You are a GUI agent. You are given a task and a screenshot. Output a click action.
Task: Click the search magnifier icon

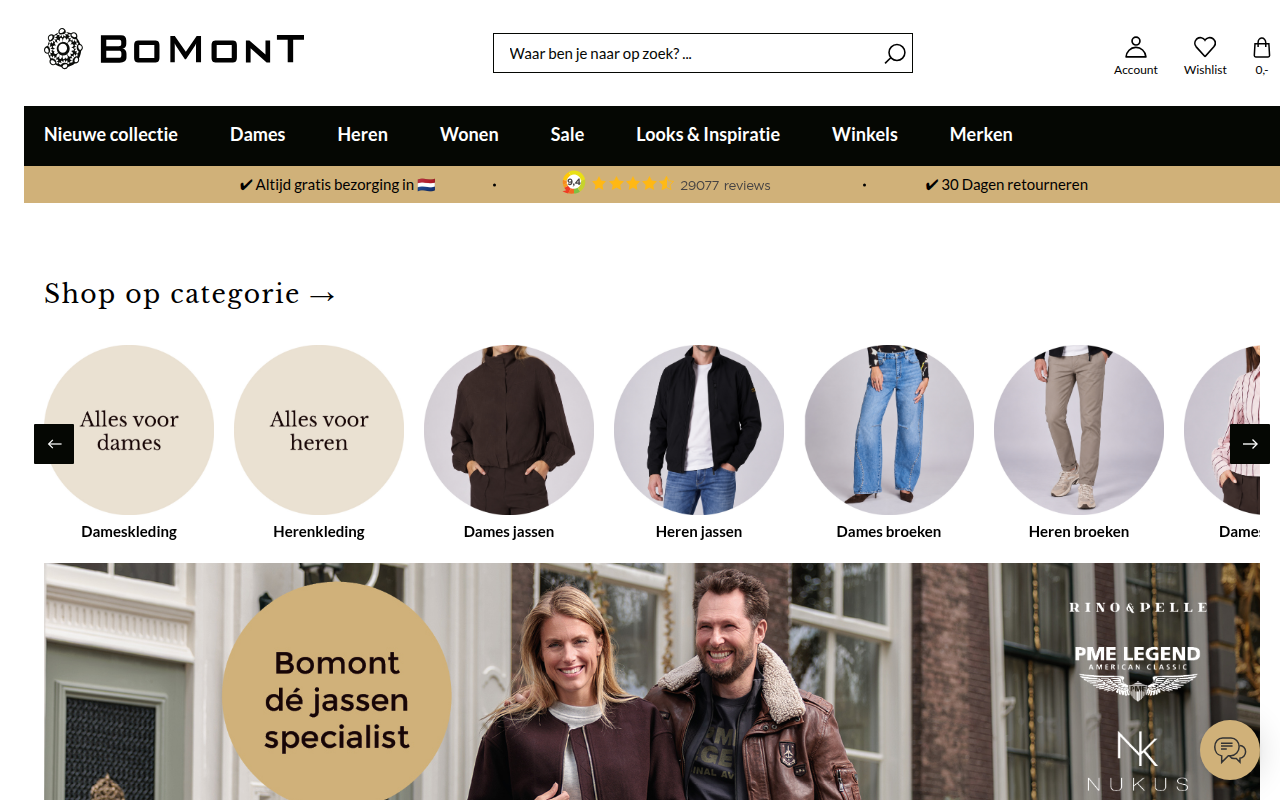click(x=895, y=54)
